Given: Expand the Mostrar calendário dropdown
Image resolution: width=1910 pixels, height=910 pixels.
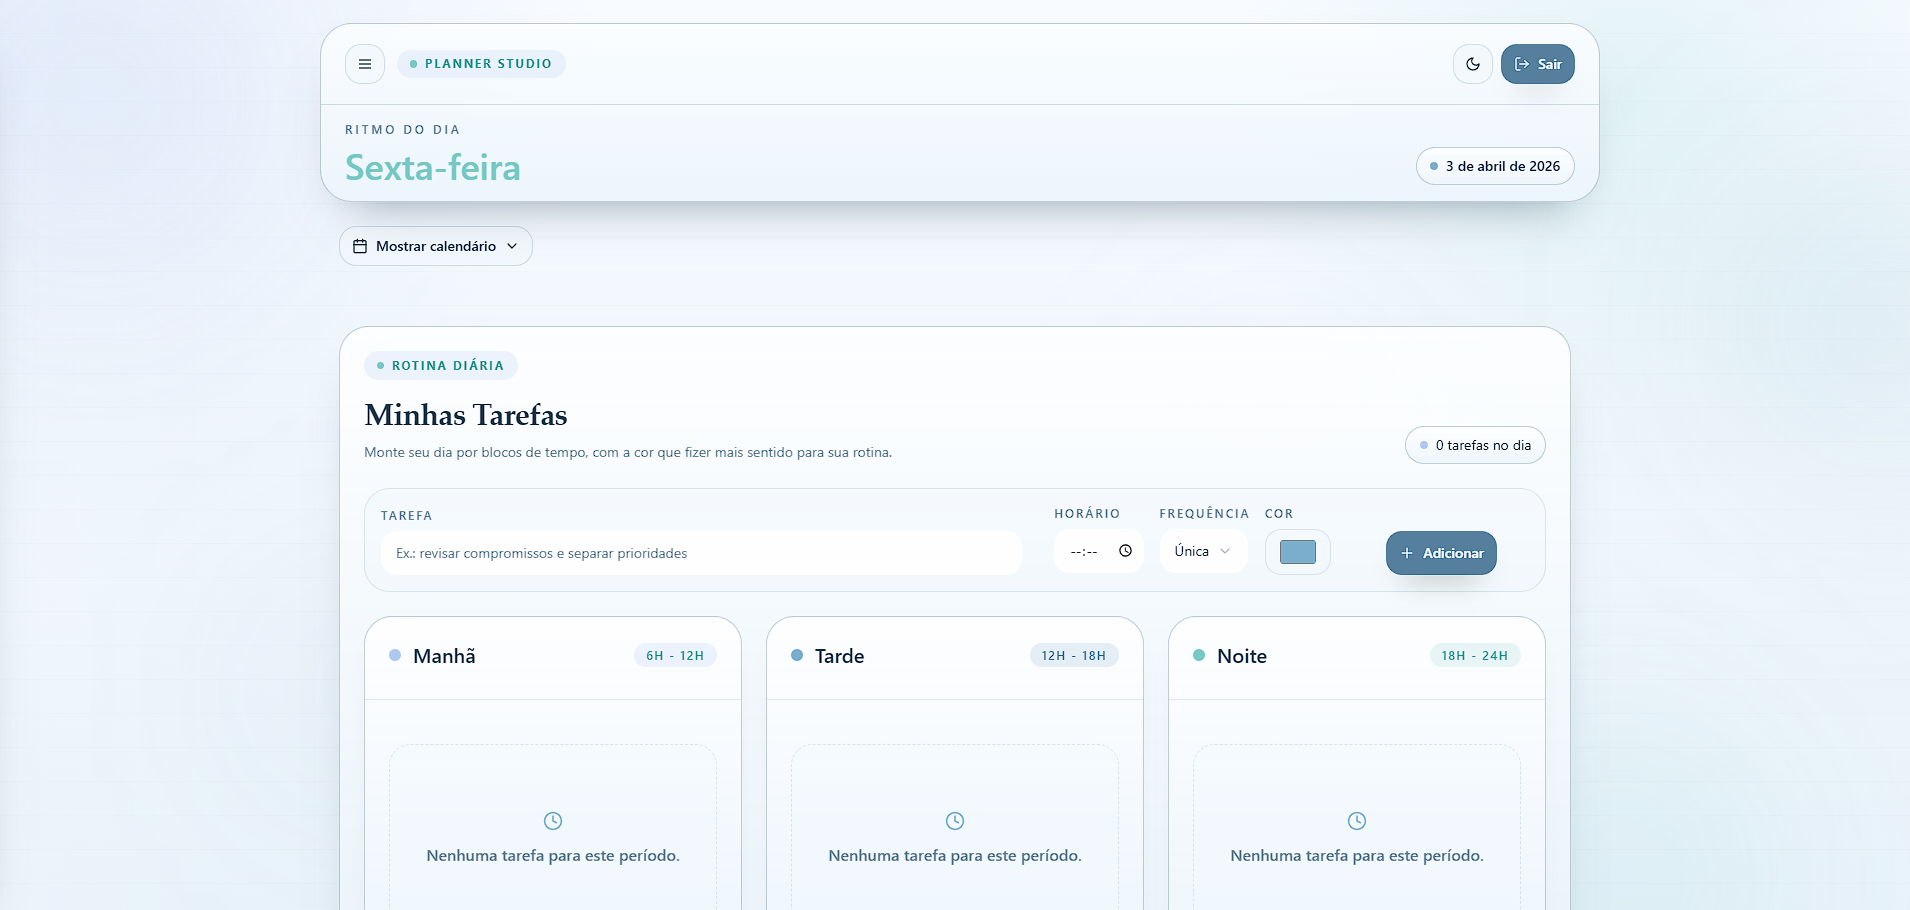Looking at the screenshot, I should coord(436,246).
